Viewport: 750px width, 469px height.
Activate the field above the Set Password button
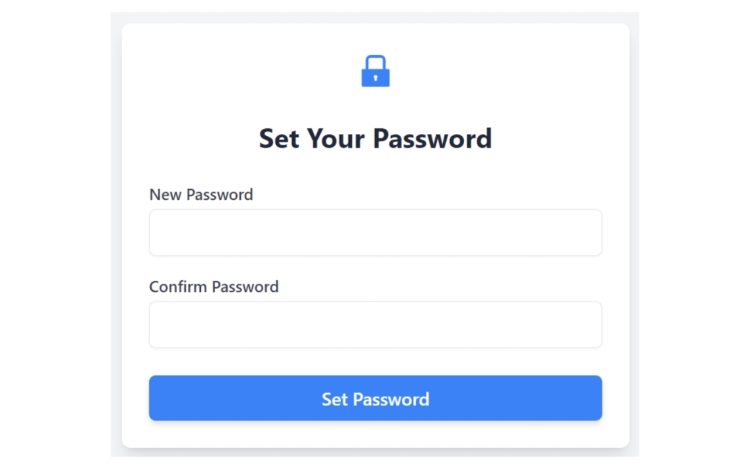tap(375, 324)
